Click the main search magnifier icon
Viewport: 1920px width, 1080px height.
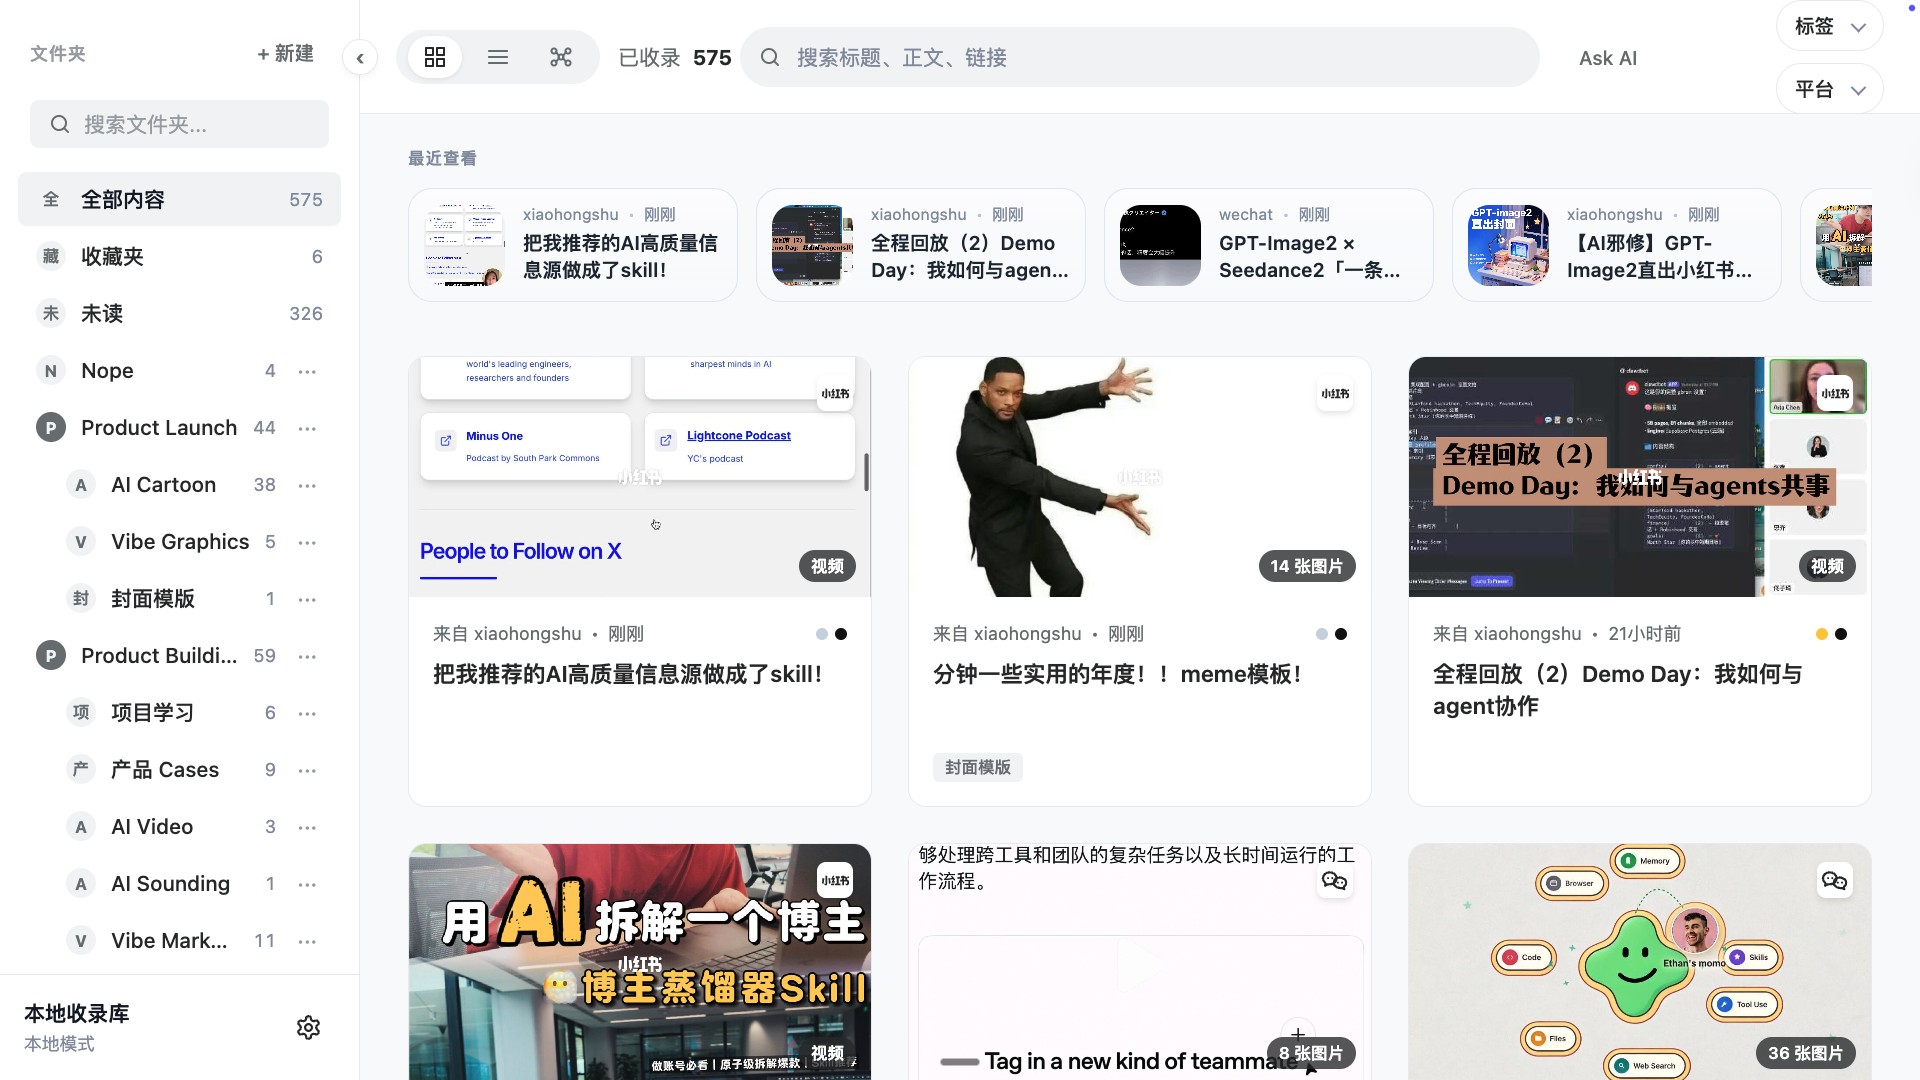pos(770,58)
